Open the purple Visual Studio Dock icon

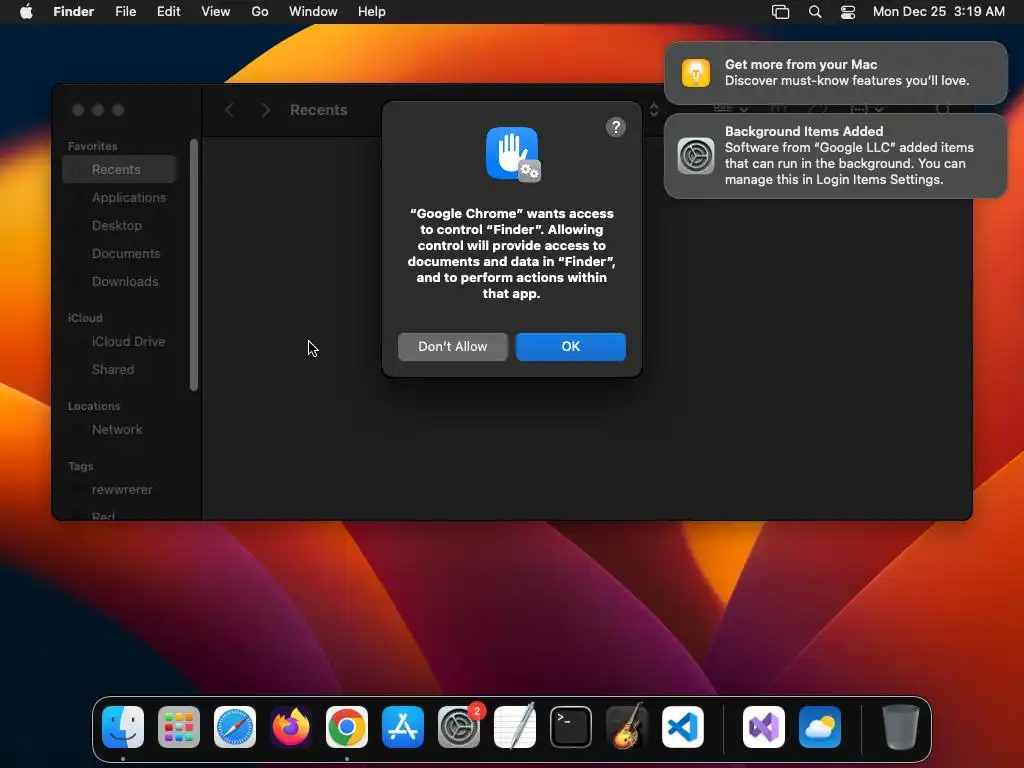point(764,727)
